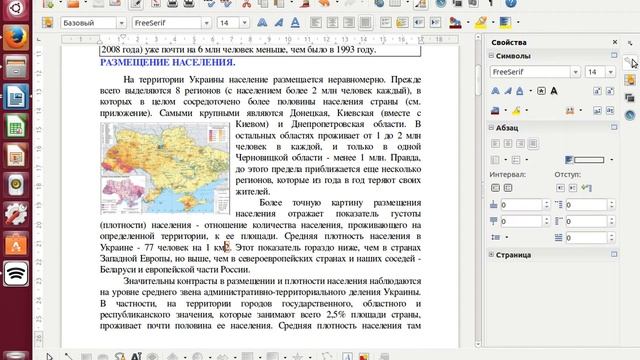This screenshot has width=640, height=360.
Task: Align text right in the formatting toolbar
Action: point(349,22)
